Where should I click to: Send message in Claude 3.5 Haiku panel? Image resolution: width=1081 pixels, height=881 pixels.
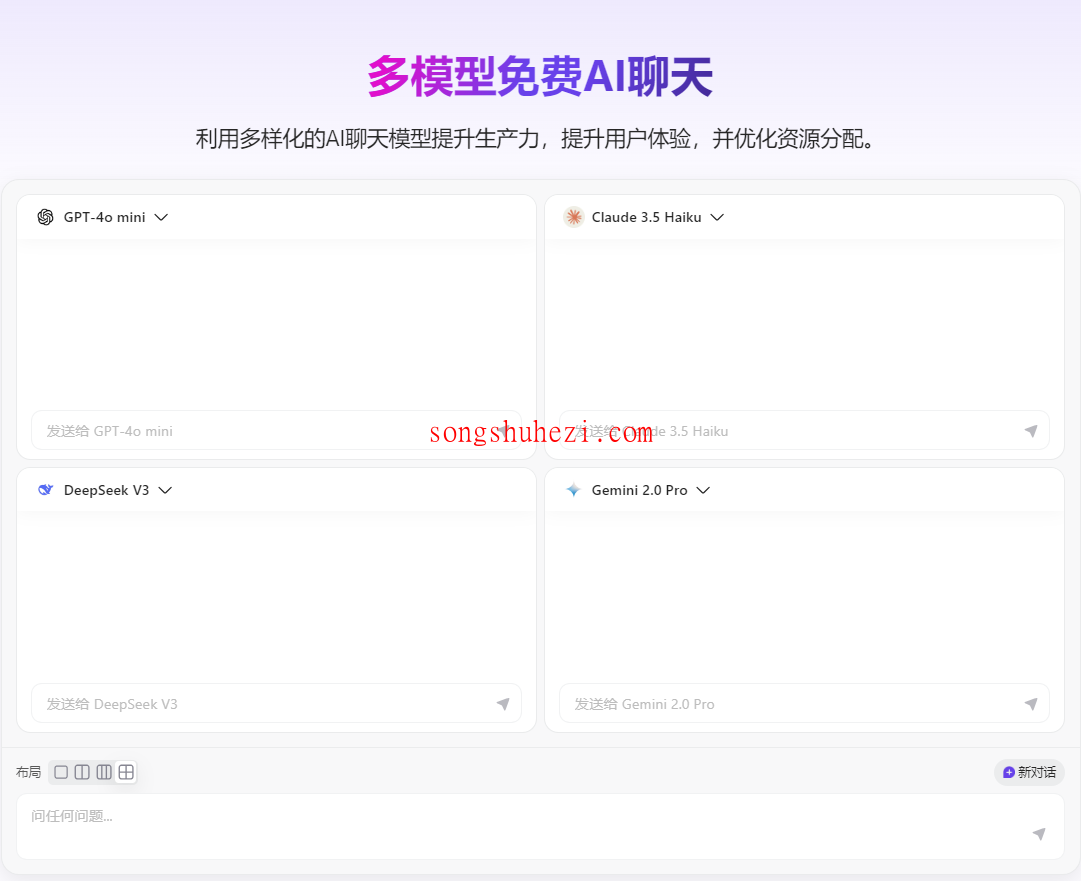click(x=1031, y=431)
